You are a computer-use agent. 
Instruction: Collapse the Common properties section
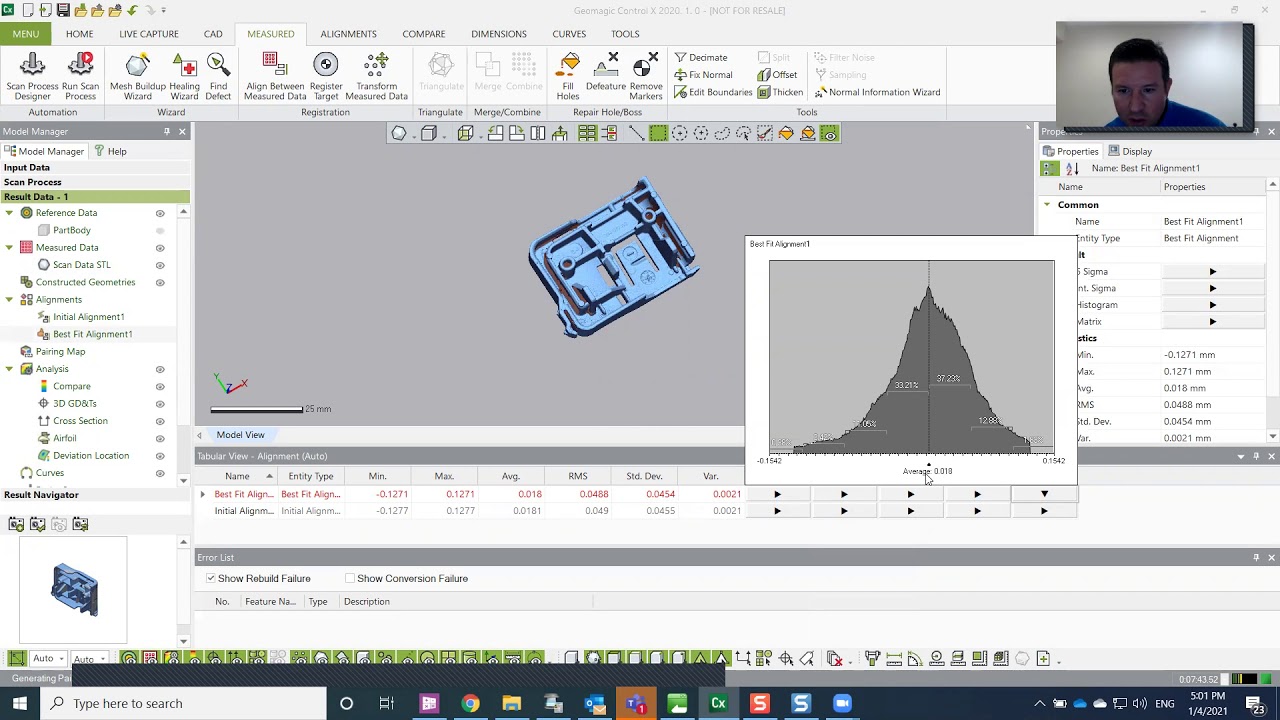(1047, 205)
